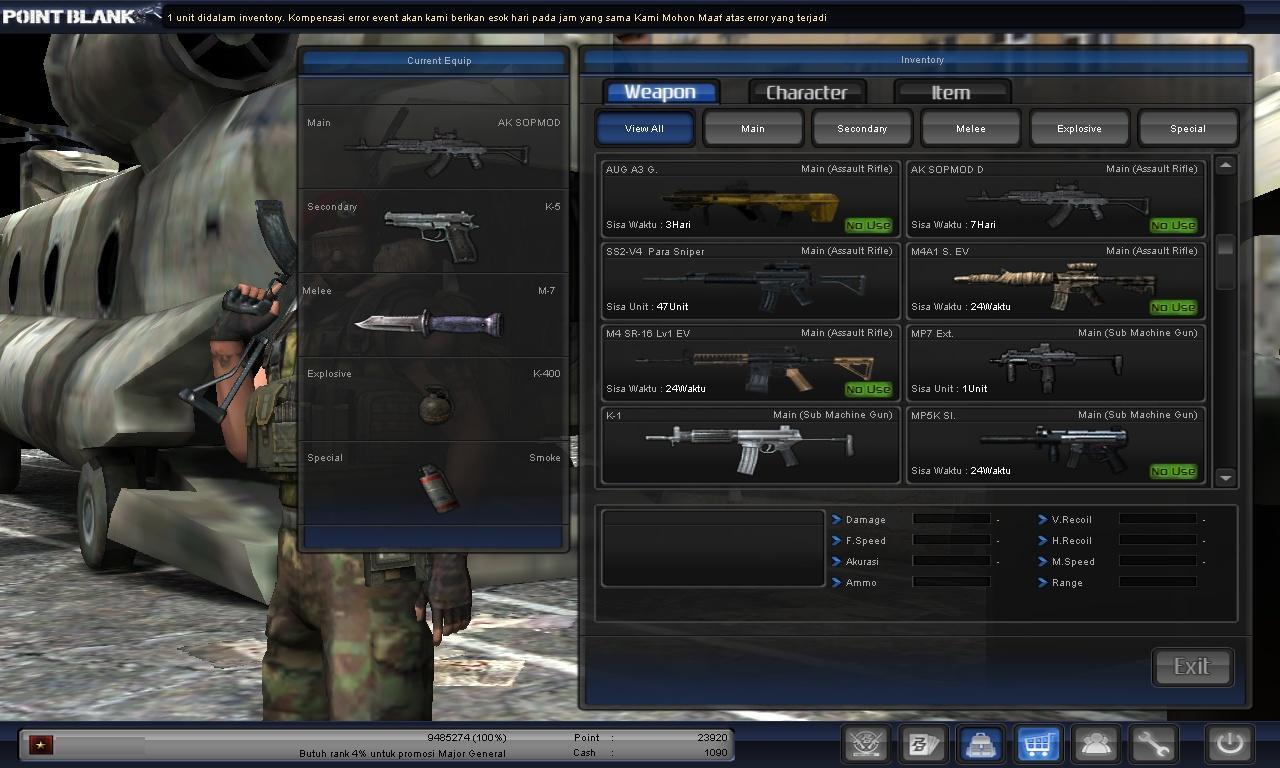The width and height of the screenshot is (1280, 768).
Task: Open the community people icon
Action: click(1096, 744)
